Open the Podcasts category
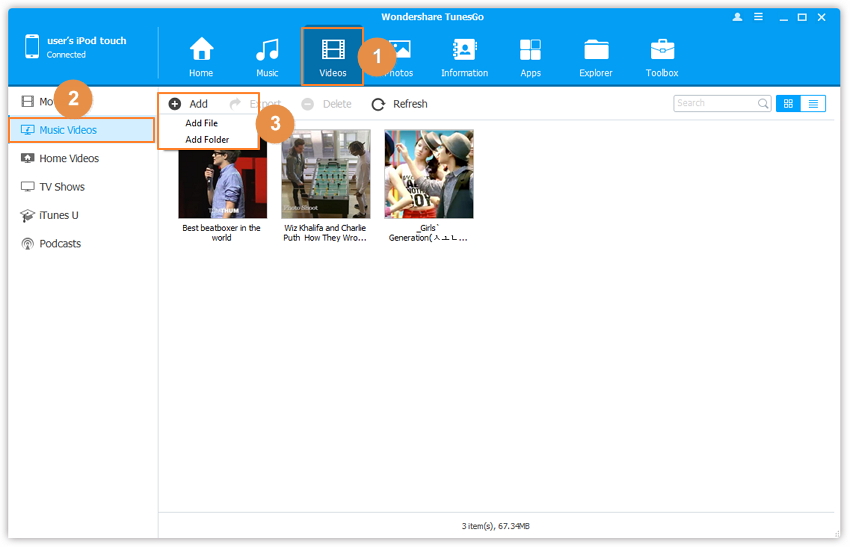Viewport: 850px width, 547px height. tap(60, 243)
